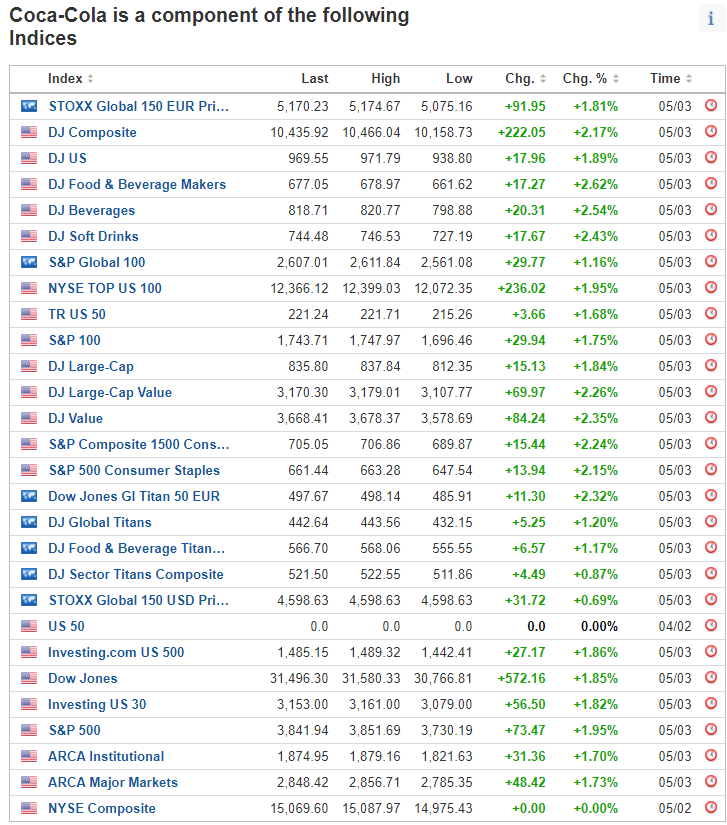Click the clock icon in NYSE Composite row

pyautogui.click(x=711, y=808)
